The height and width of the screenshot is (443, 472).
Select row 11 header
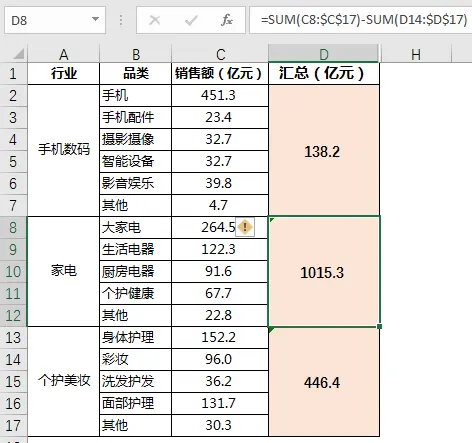click(13, 293)
